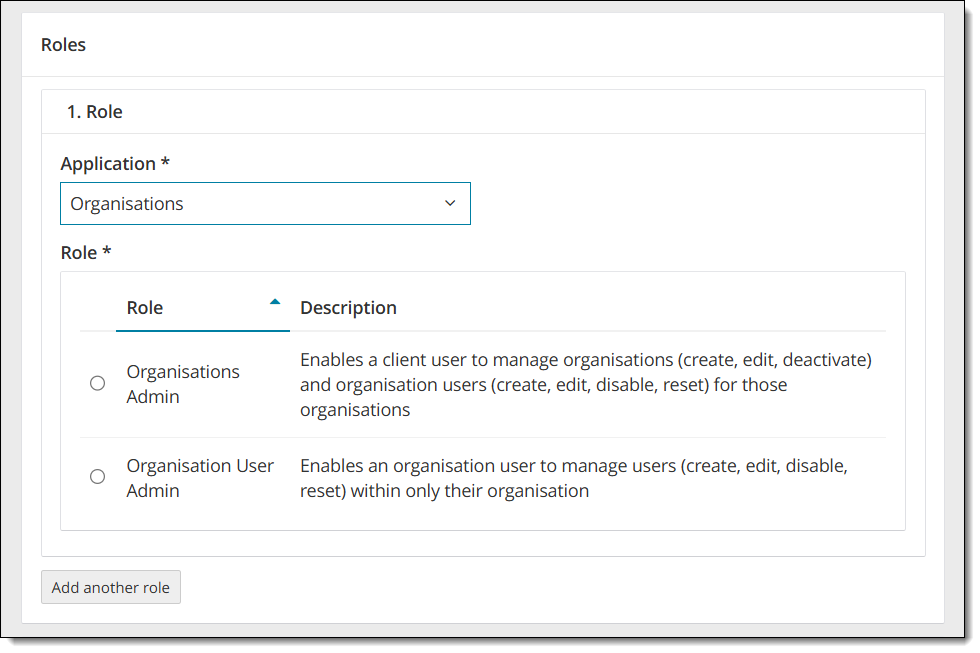This screenshot has height=653, width=980.
Task: Click the Organisations Admin role name
Action: tap(183, 384)
